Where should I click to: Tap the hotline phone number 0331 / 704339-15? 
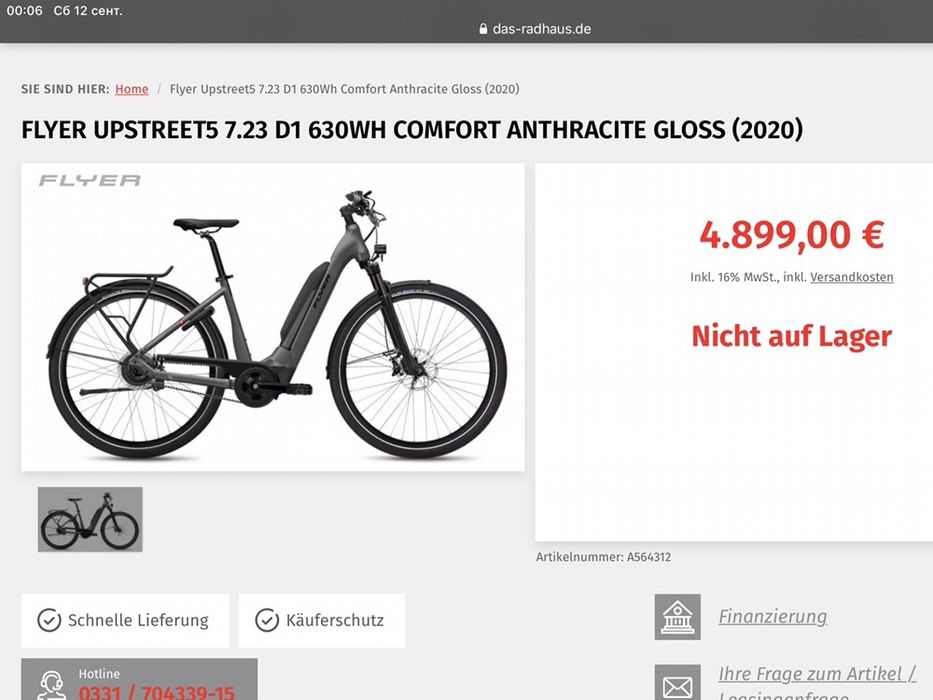(x=156, y=693)
